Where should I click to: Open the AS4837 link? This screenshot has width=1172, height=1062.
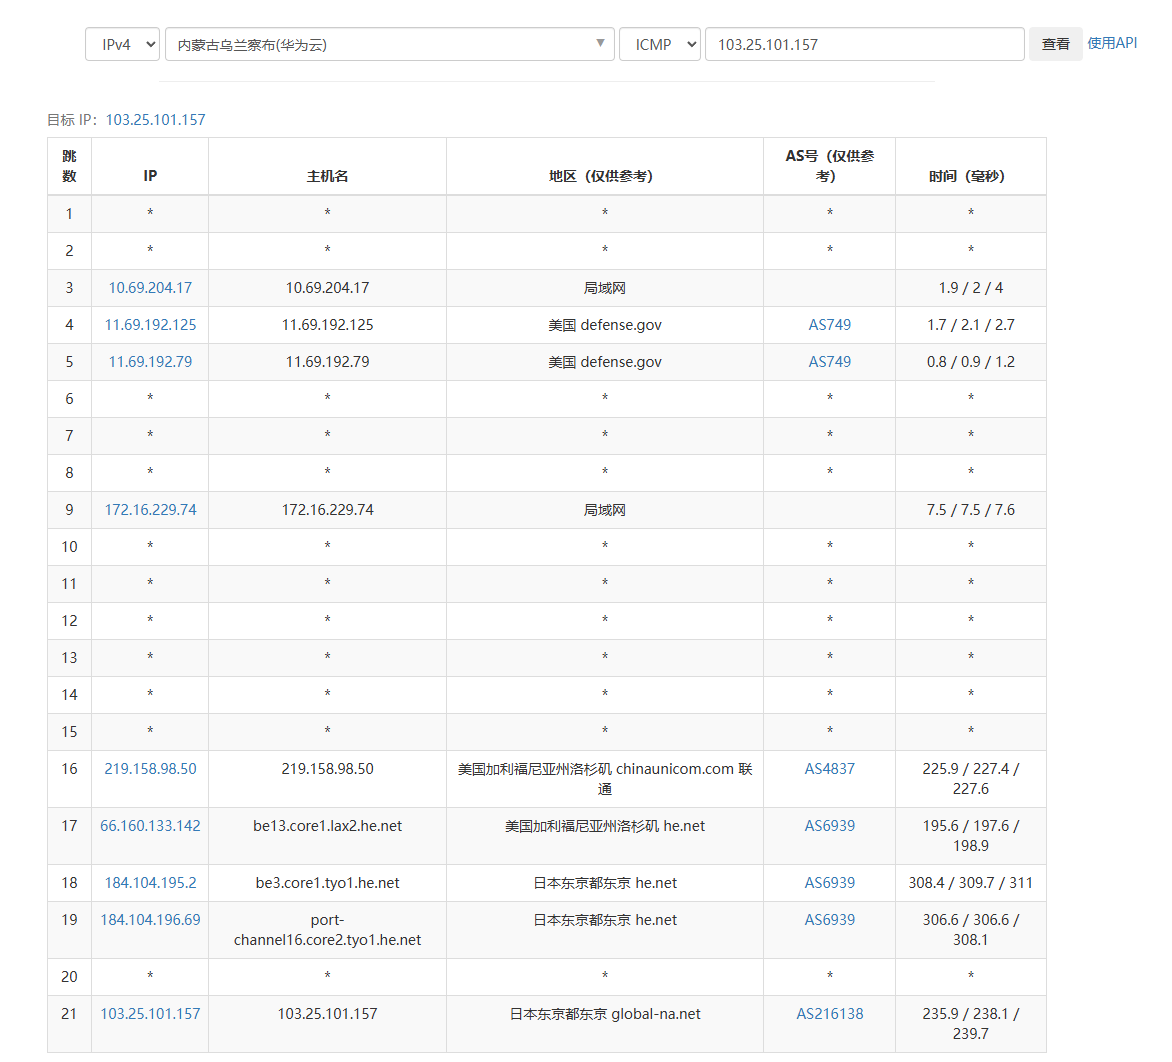pyautogui.click(x=830, y=769)
